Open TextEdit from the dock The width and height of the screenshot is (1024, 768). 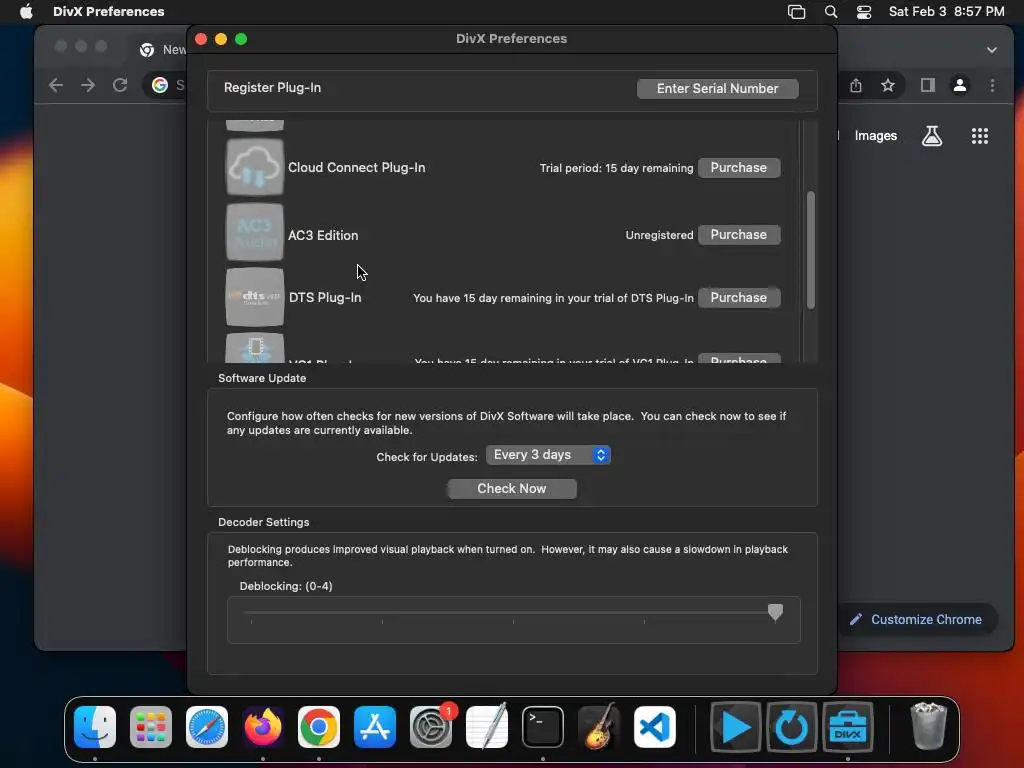487,727
